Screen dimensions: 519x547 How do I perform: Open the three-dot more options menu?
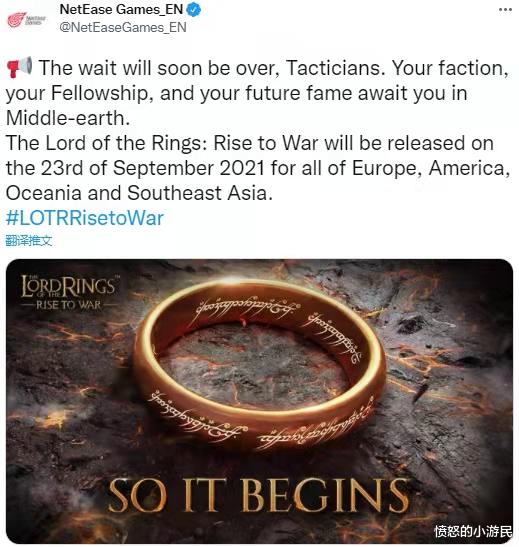pos(505,10)
